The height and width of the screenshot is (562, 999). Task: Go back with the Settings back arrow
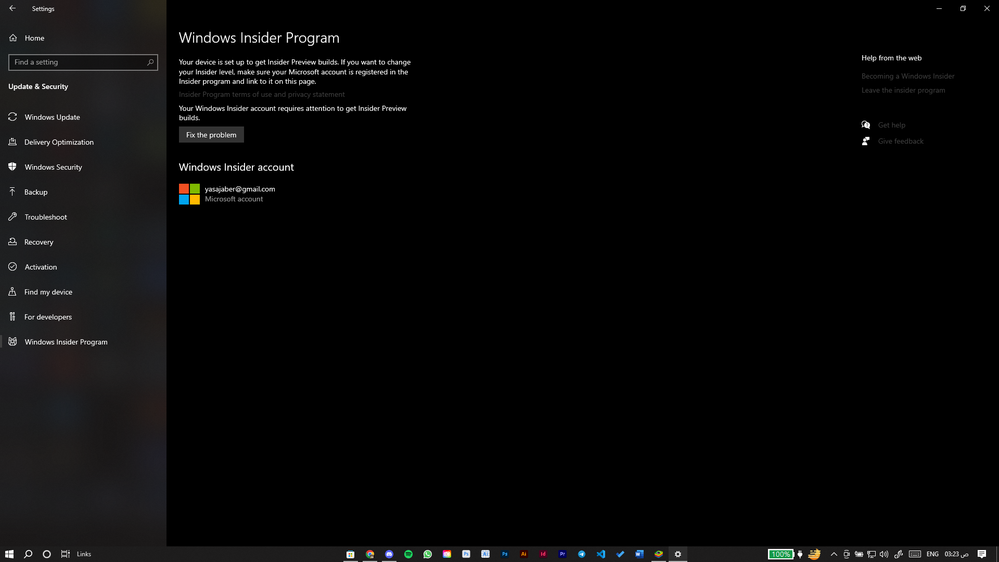13,8
